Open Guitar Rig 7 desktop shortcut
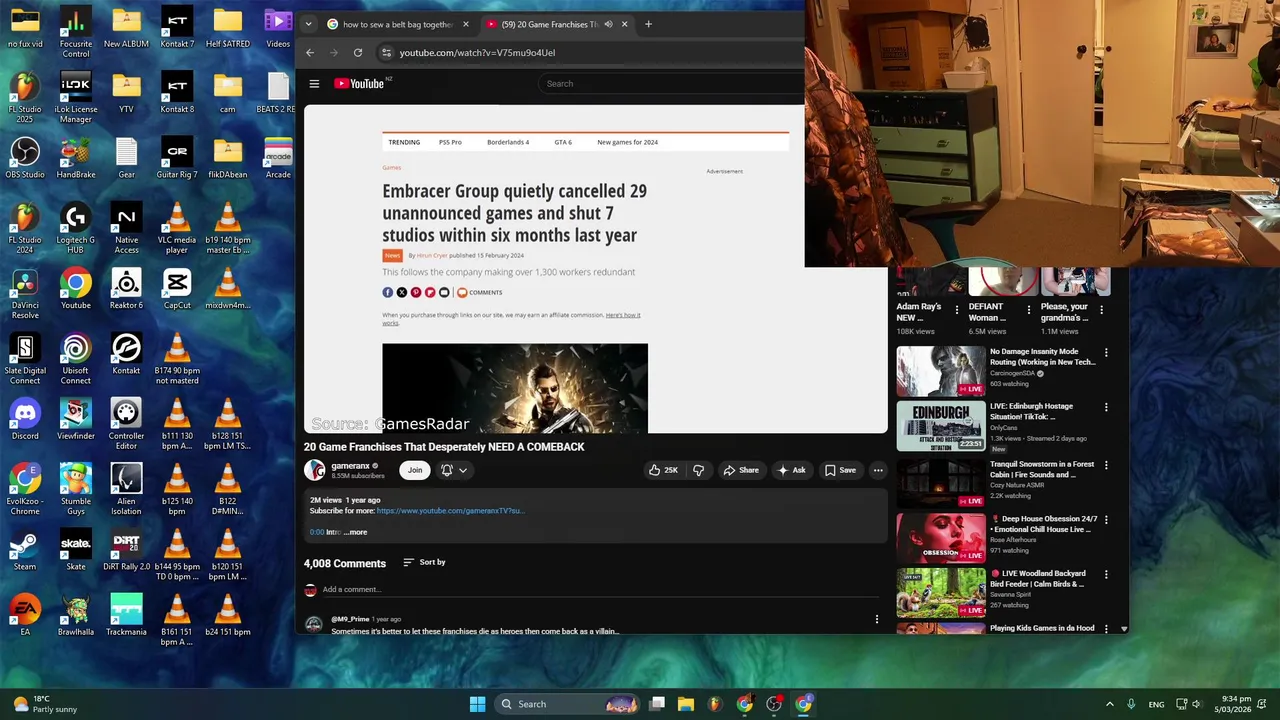This screenshot has width=1280, height=720. (x=177, y=159)
